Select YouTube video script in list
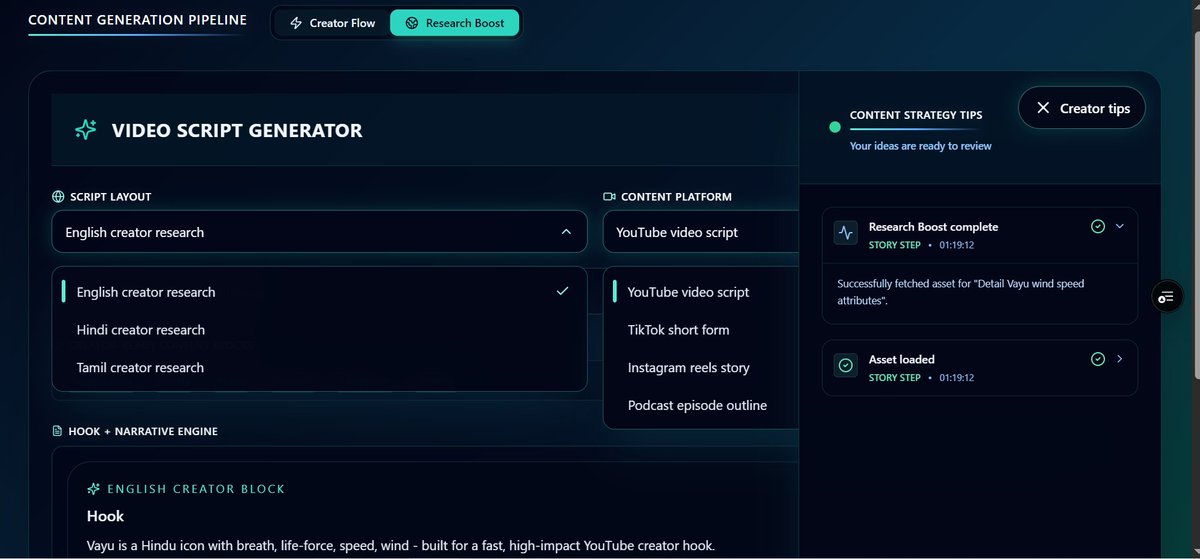This screenshot has width=1200, height=559. 704,292
